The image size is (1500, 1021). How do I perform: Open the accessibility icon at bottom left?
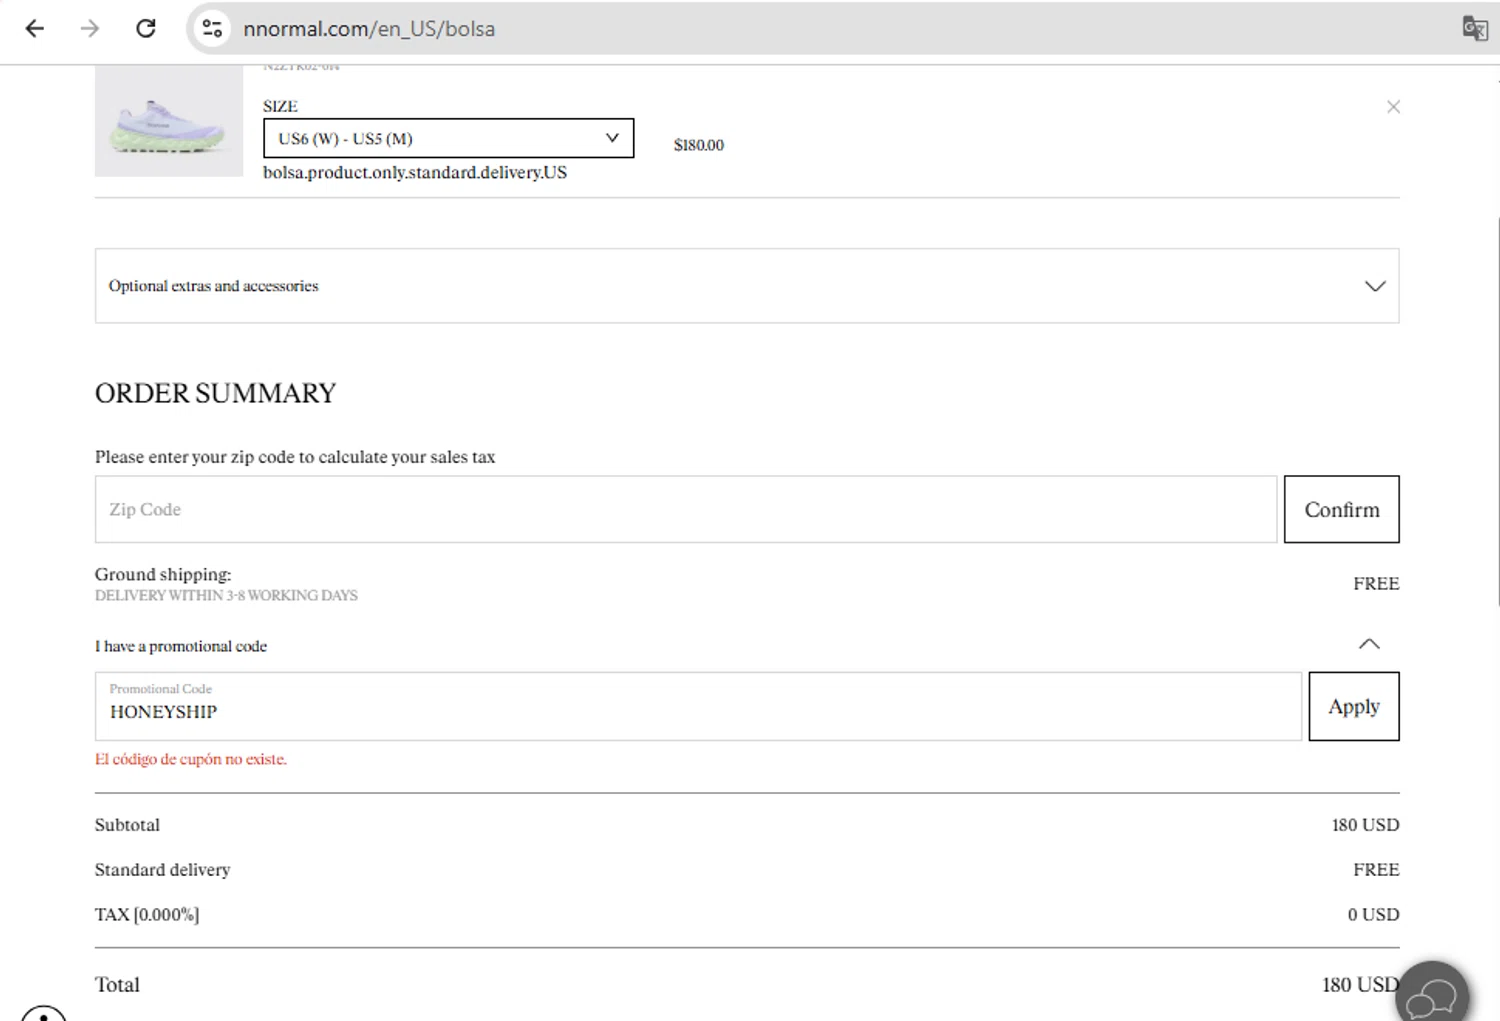click(43, 1013)
